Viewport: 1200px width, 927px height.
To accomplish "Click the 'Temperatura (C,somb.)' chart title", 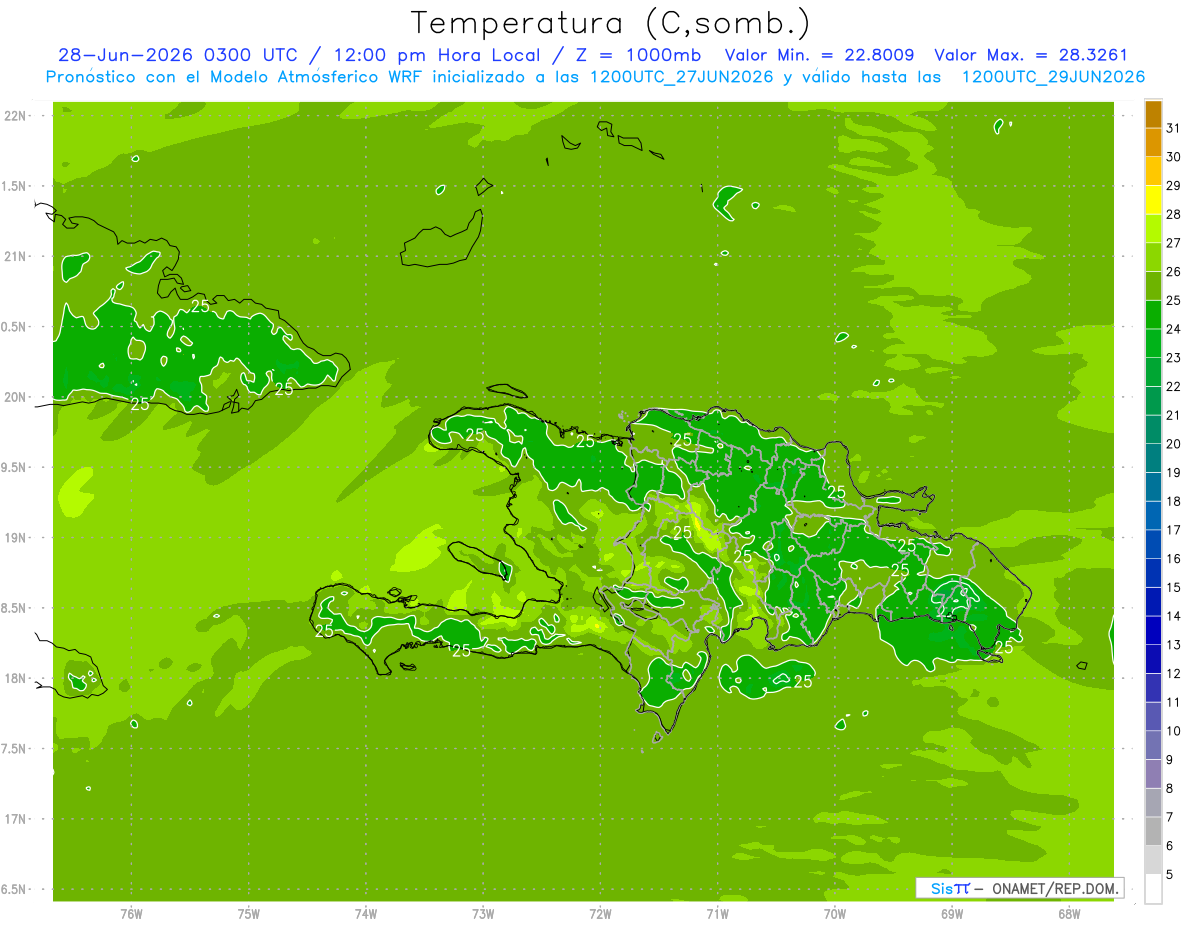I will coord(611,23).
